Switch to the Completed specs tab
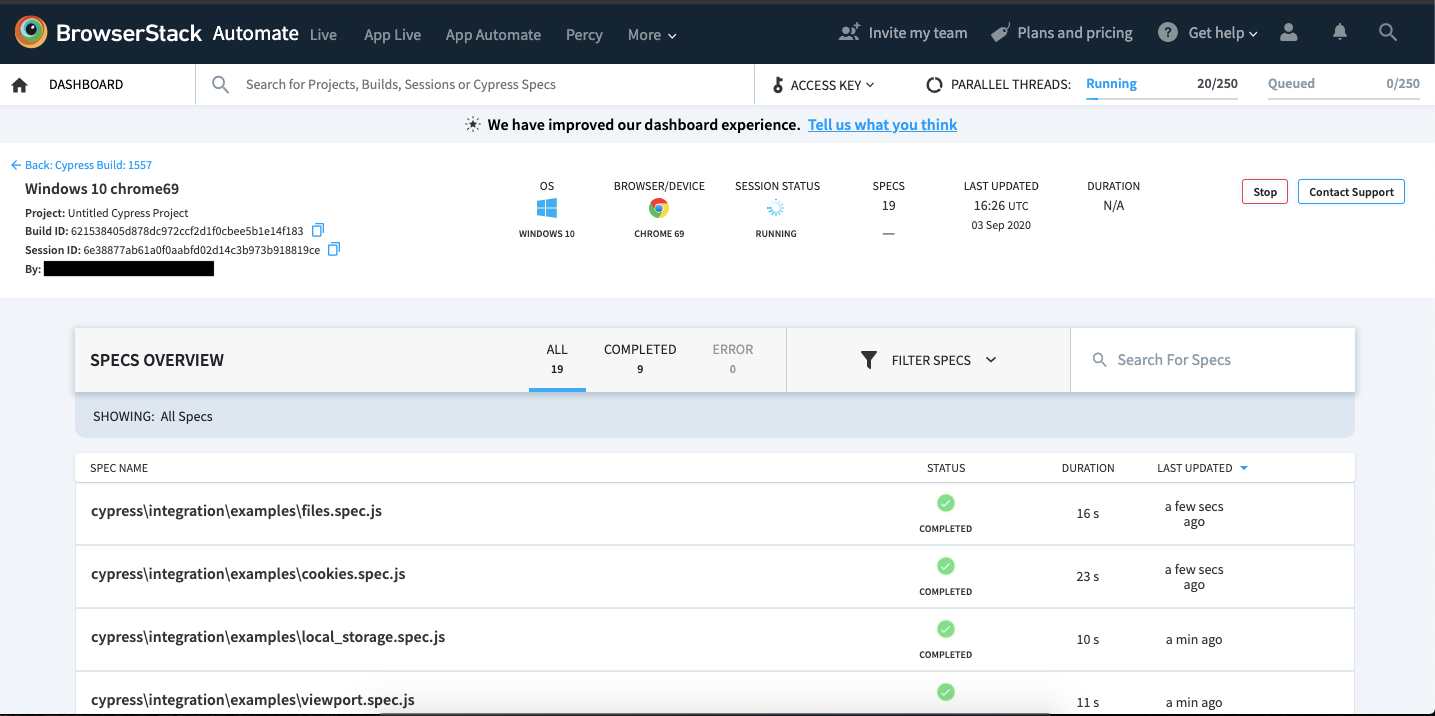Screen dimensions: 1435x716 (x=640, y=358)
